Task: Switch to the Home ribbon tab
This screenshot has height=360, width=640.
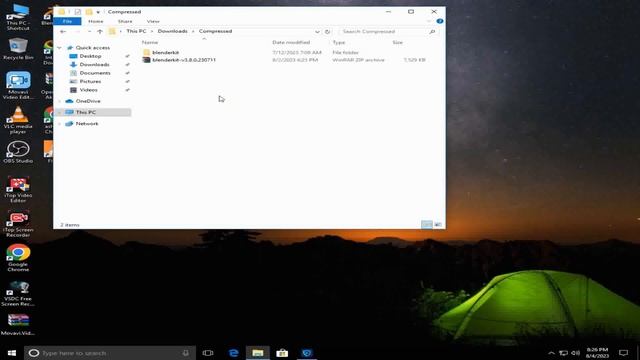Action: point(96,21)
